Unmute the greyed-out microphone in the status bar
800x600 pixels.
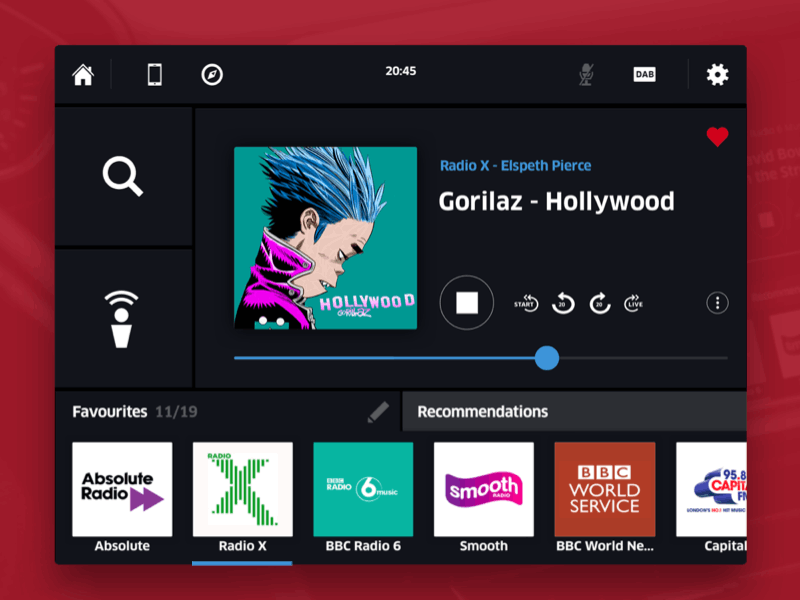click(587, 73)
